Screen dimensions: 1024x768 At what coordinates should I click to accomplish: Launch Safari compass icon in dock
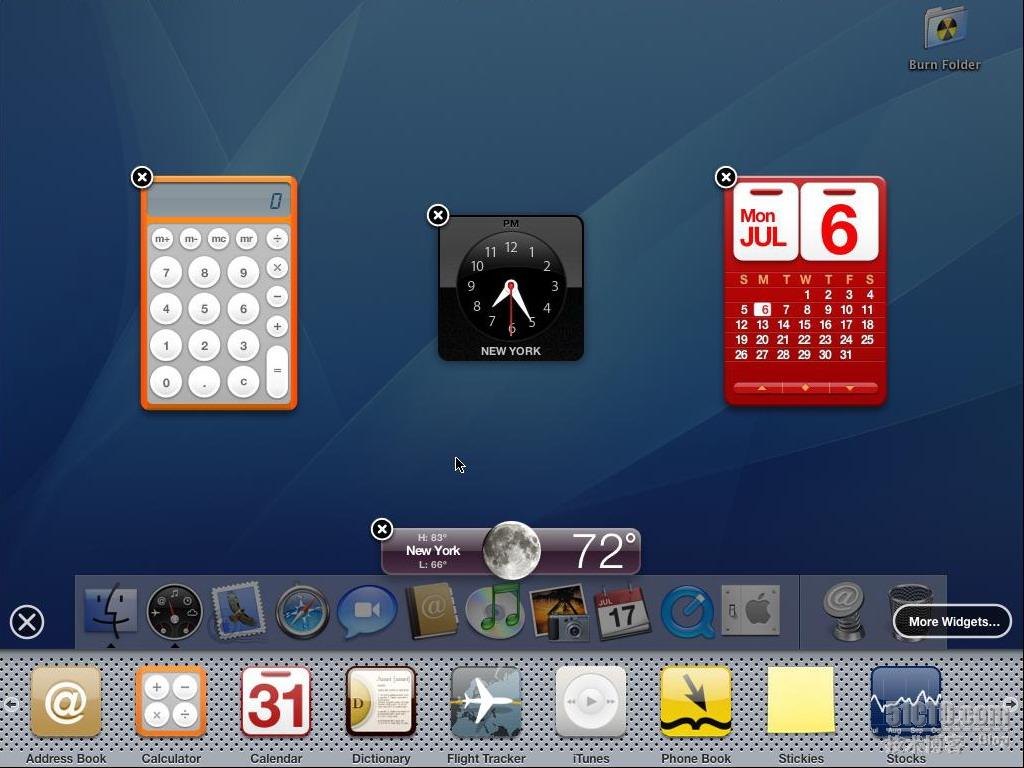point(302,612)
